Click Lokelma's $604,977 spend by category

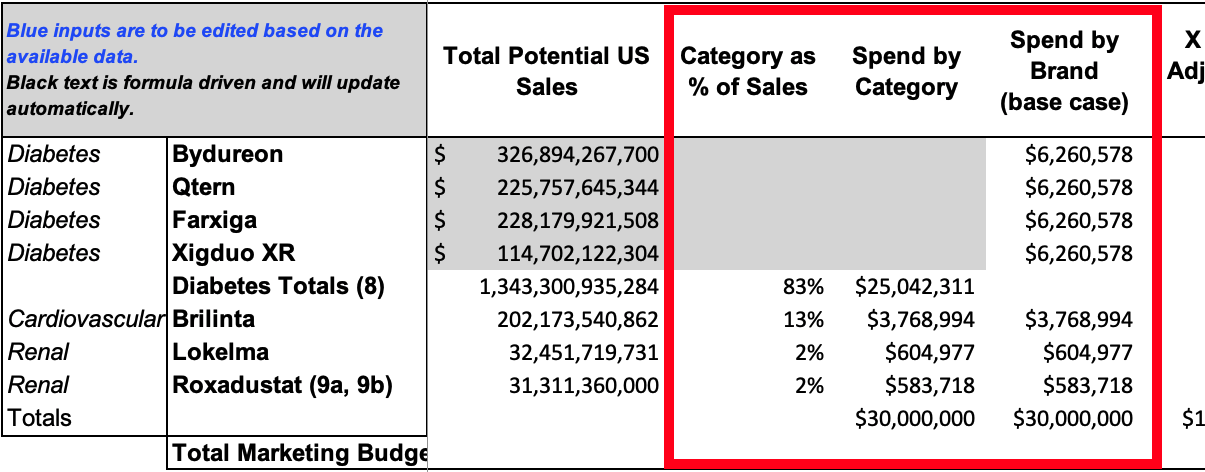[x=908, y=352]
